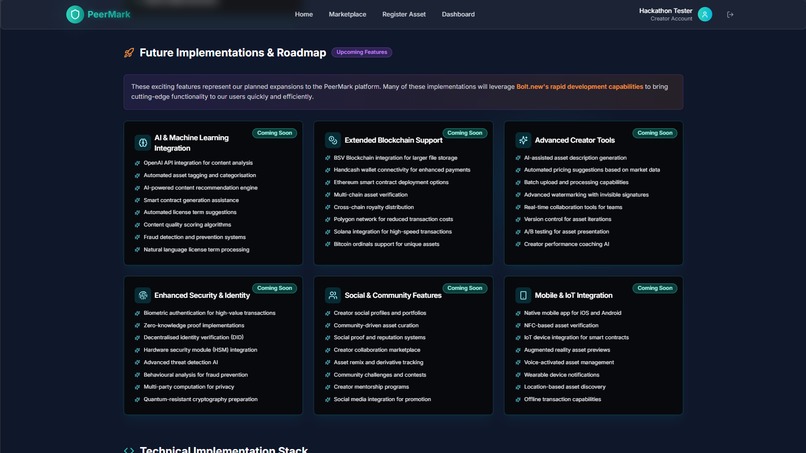Click bullet icon beside Native mobile app
This screenshot has height=453, width=806.
point(518,313)
